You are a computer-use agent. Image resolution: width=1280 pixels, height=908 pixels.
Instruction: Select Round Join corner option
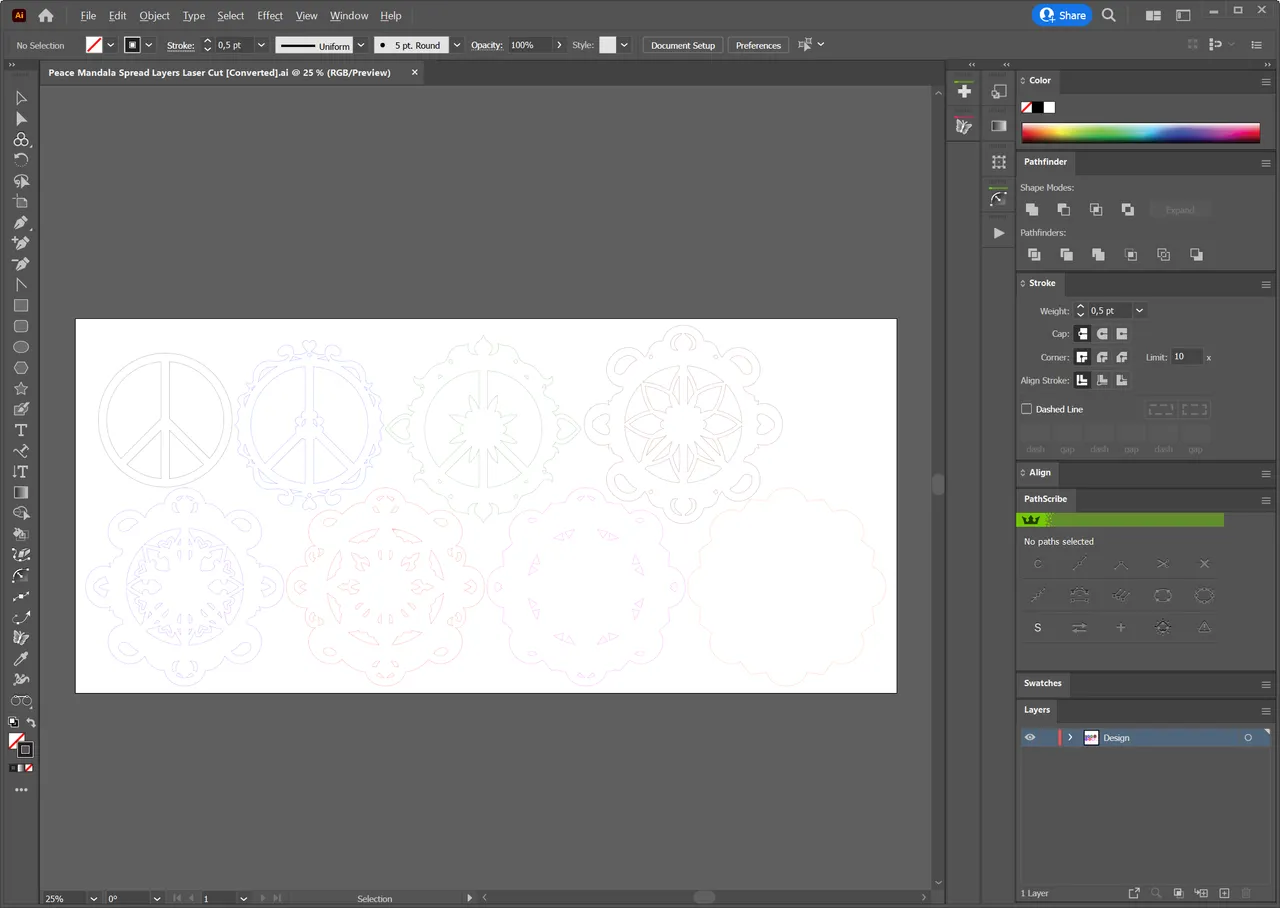pos(1102,357)
